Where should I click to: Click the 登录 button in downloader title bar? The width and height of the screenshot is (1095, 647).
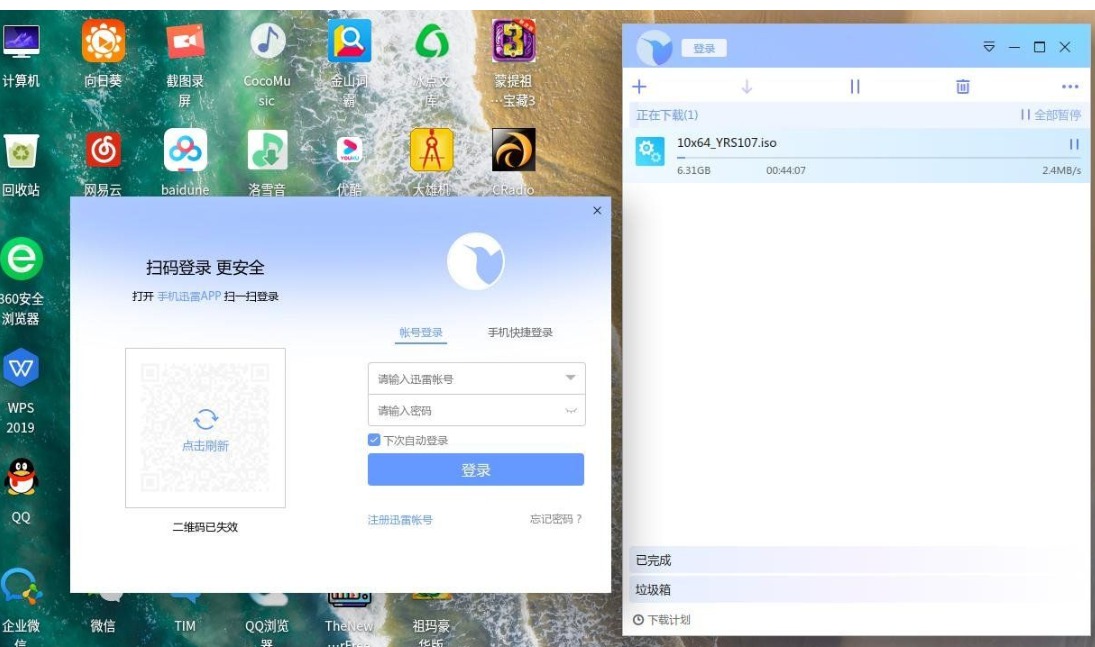click(x=704, y=48)
